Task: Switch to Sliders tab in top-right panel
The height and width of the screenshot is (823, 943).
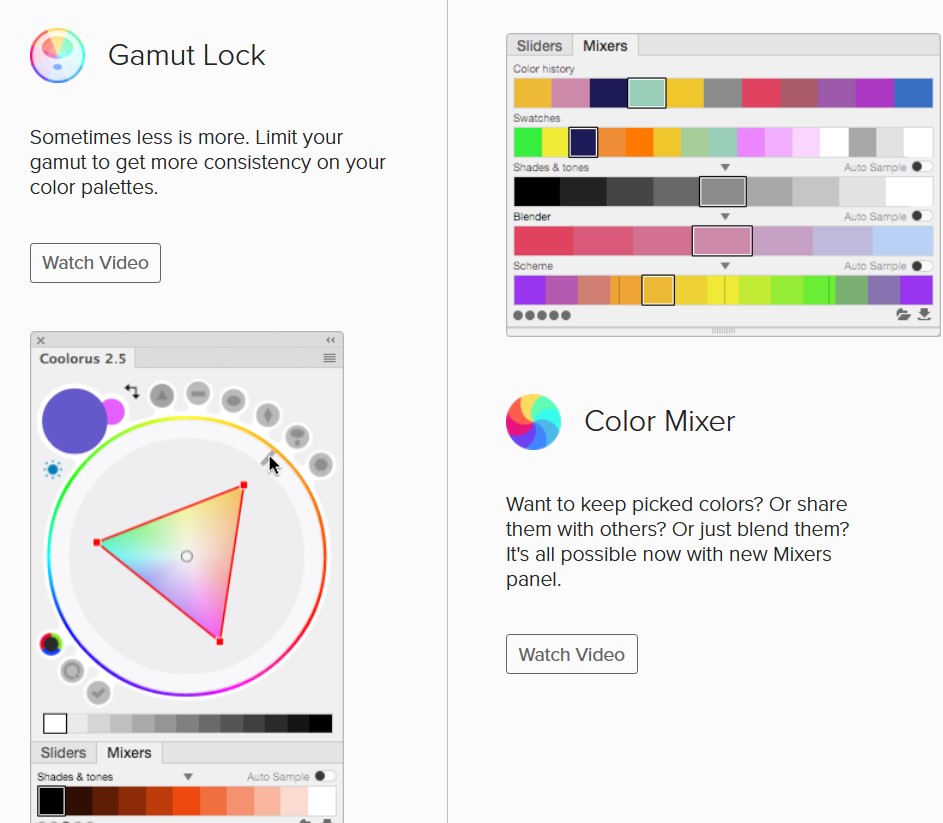Action: 540,46
